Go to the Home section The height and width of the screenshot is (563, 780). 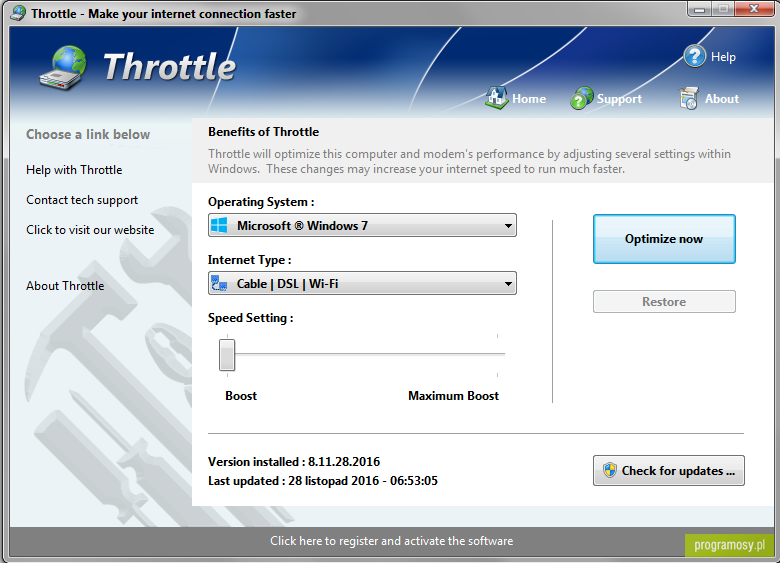[x=529, y=98]
